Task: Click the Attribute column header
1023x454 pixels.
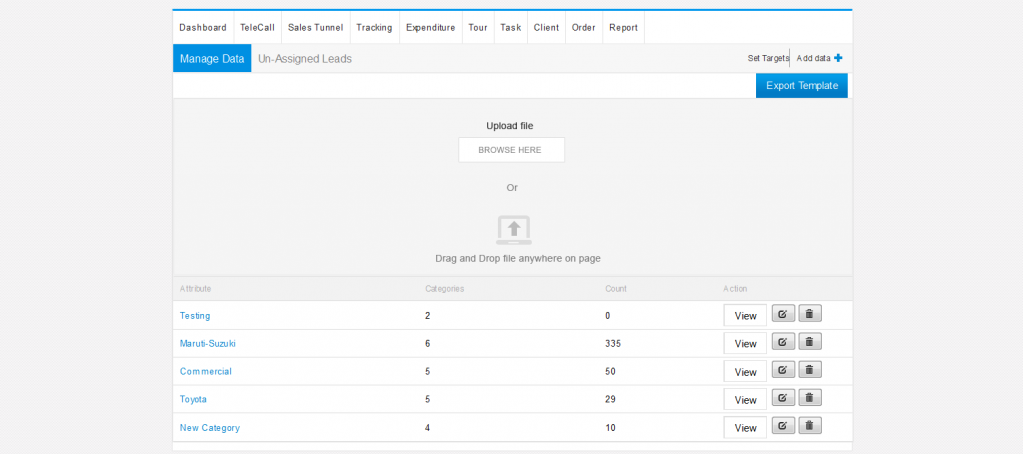Action: coord(196,288)
